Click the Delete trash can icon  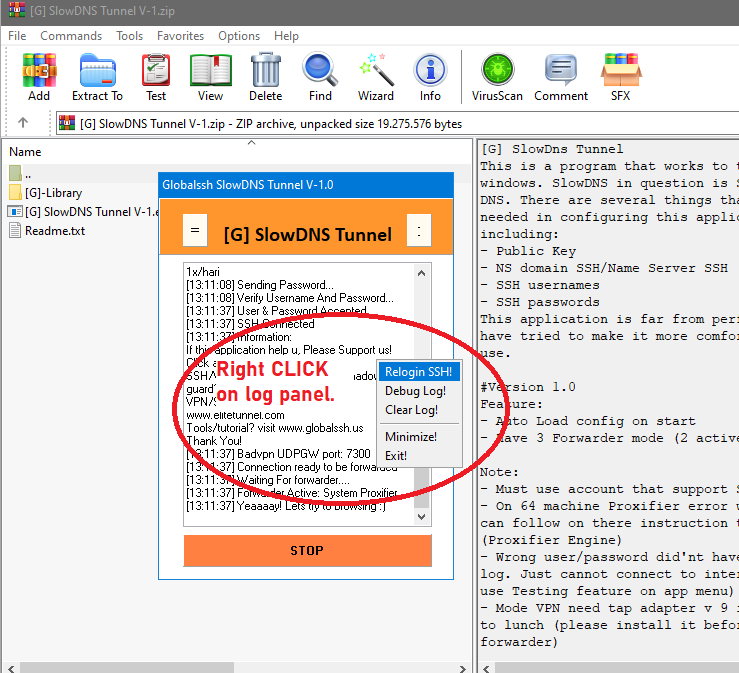(265, 70)
